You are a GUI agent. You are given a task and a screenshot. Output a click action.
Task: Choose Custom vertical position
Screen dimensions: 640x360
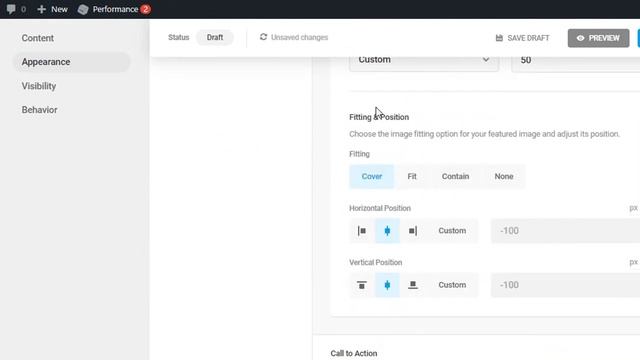pos(452,285)
